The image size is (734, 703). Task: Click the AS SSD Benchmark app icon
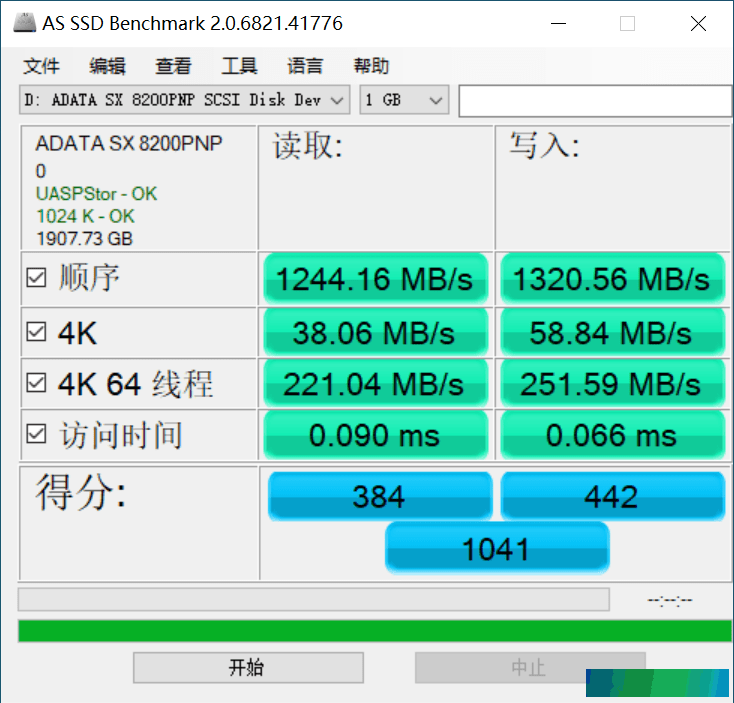(24, 23)
